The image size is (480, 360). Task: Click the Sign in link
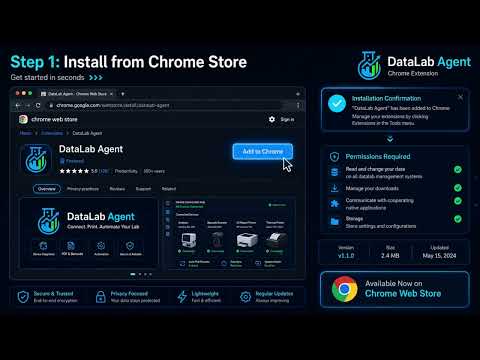click(287, 119)
